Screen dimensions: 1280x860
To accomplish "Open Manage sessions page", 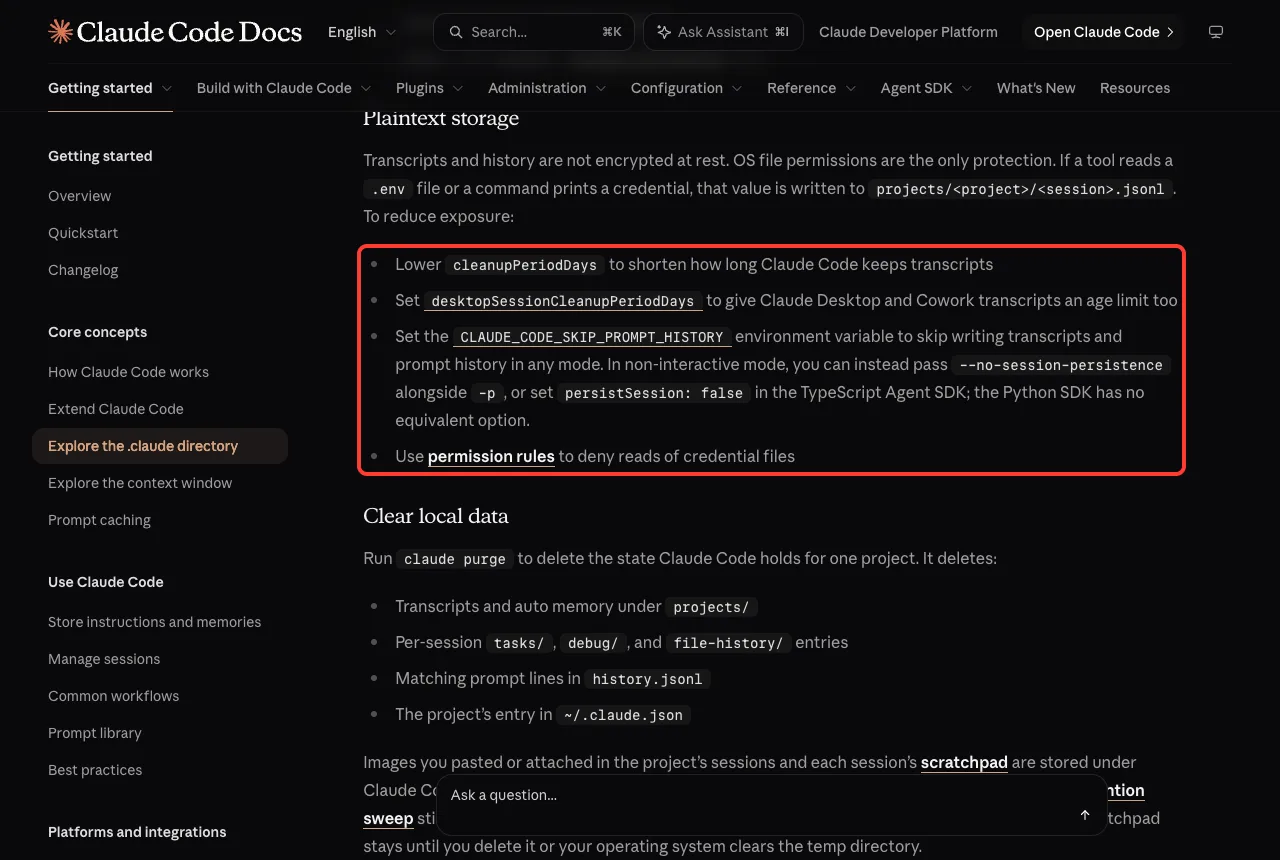I will point(104,659).
